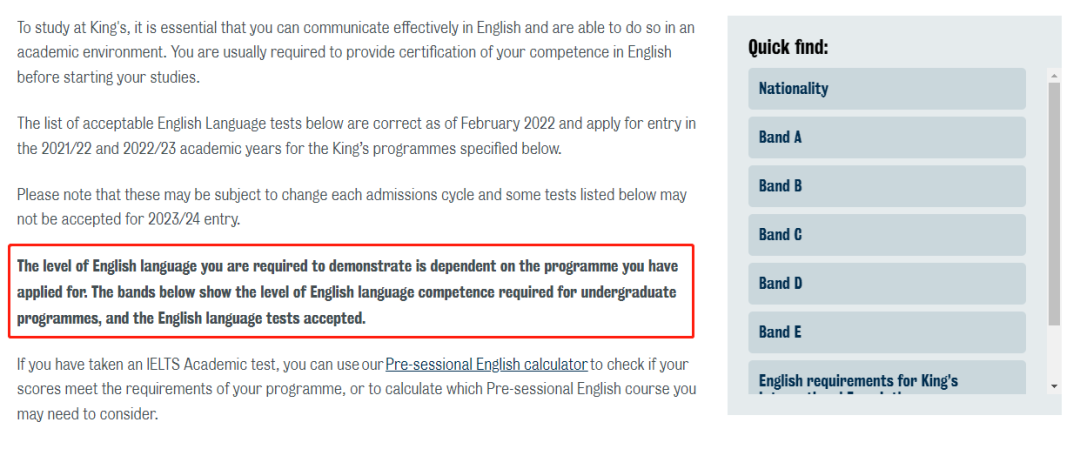Click the Quick find scrollbar thumb

[1055, 204]
